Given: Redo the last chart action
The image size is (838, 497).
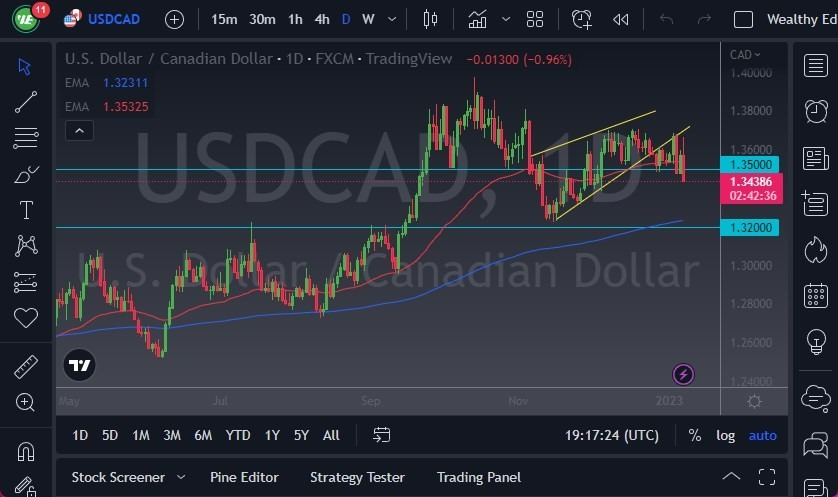Looking at the screenshot, I should click(x=704, y=20).
